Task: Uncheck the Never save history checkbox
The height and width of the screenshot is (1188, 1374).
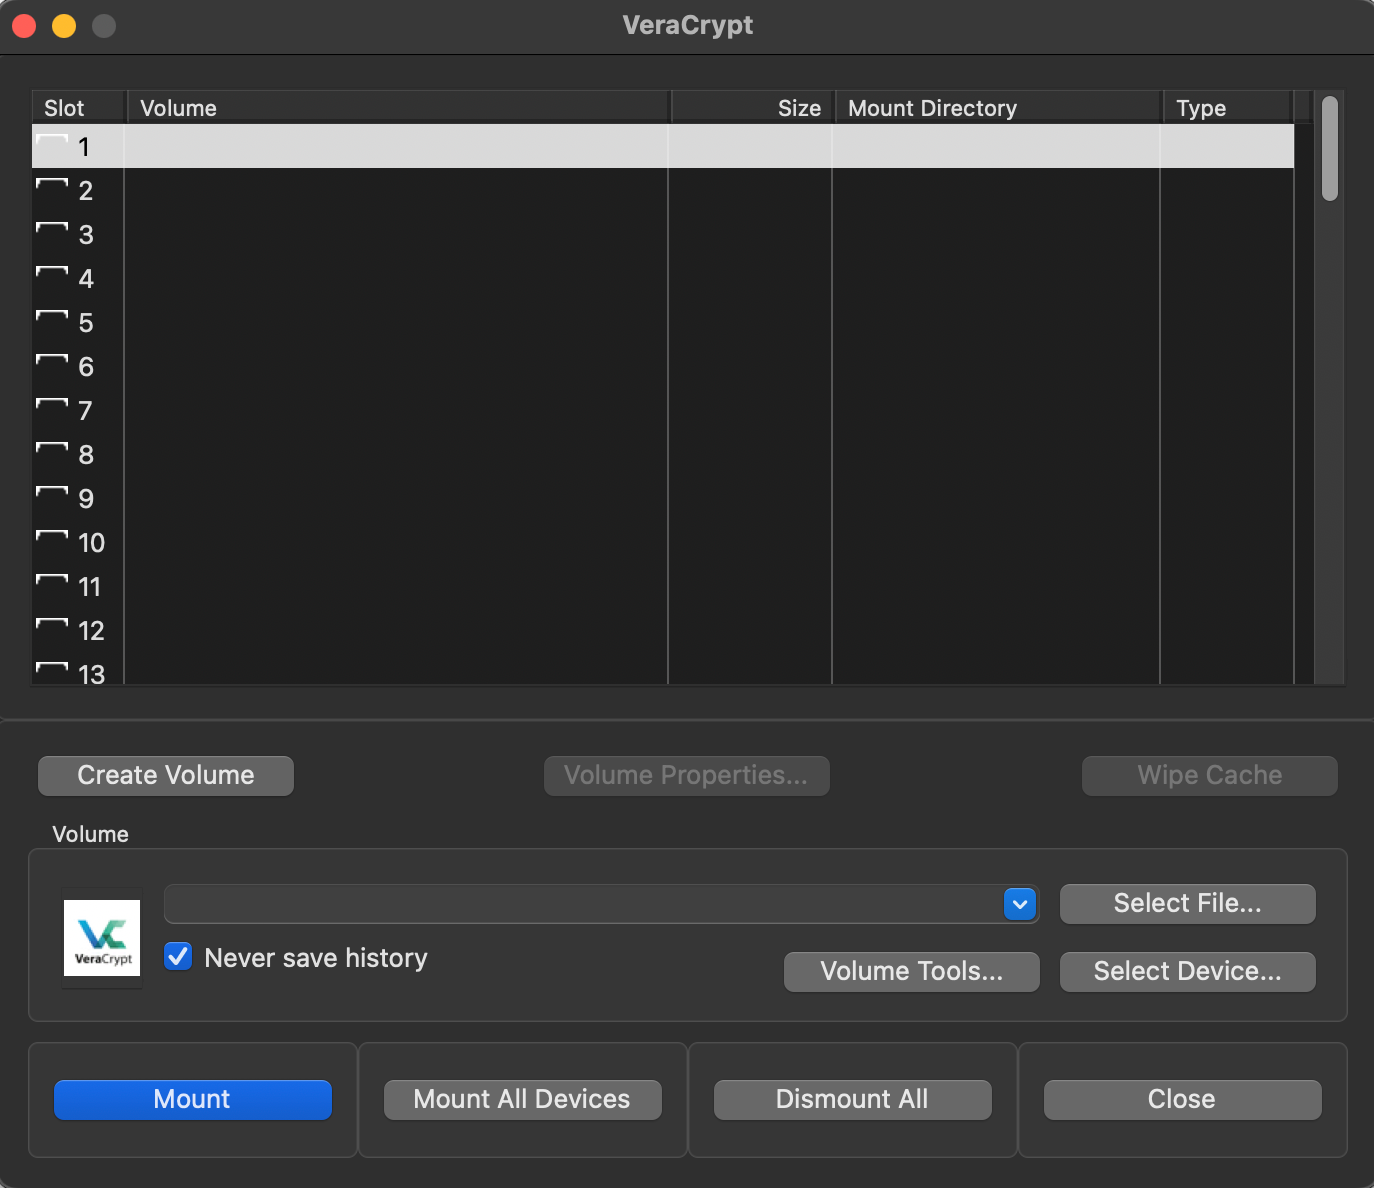Action: pos(178,956)
